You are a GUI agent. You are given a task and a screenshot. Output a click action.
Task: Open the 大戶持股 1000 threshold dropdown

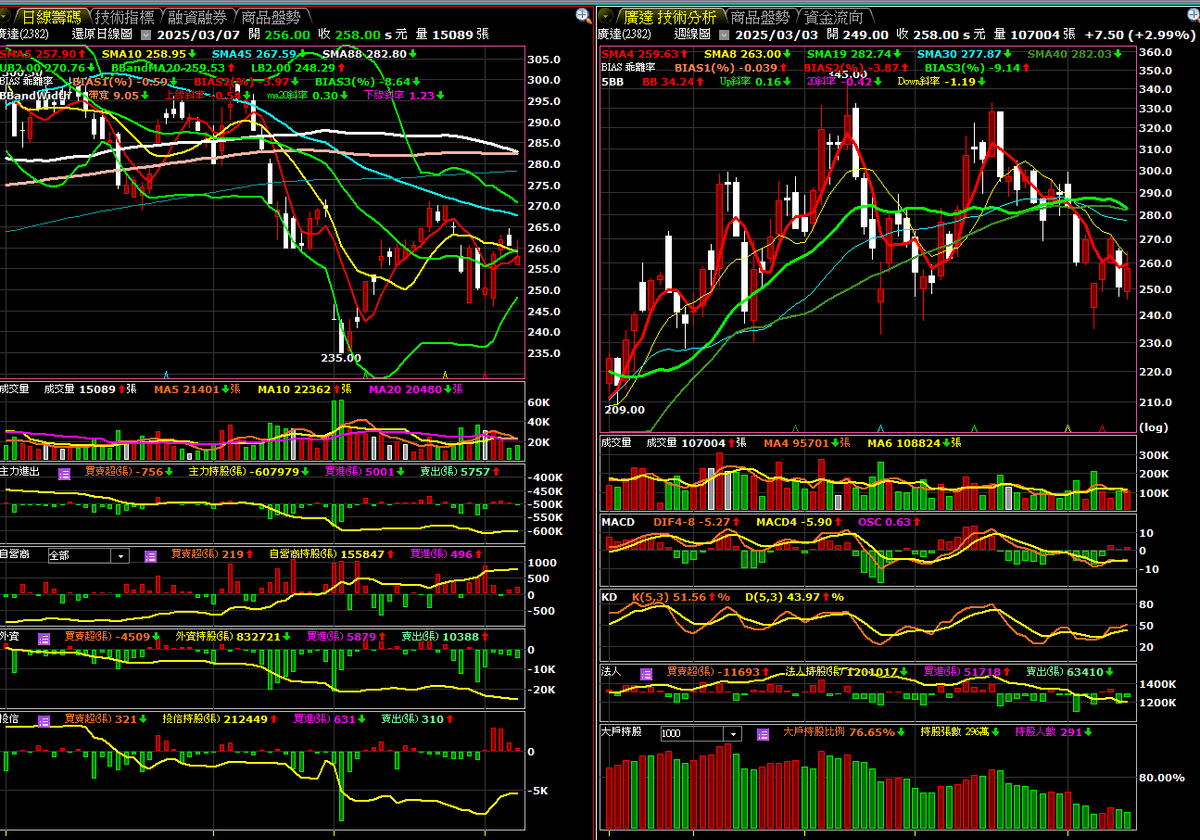[x=700, y=733]
